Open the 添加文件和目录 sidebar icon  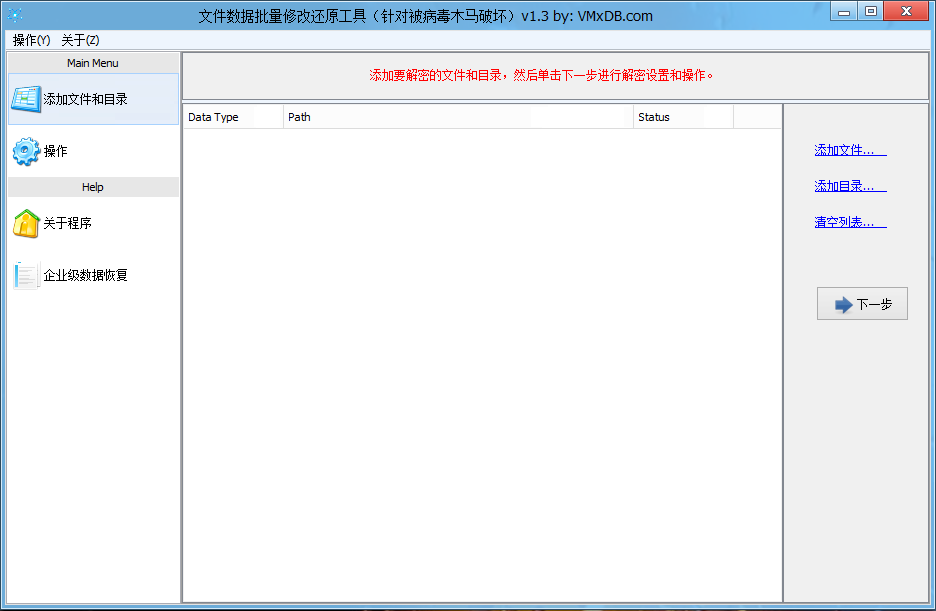[x=26, y=99]
